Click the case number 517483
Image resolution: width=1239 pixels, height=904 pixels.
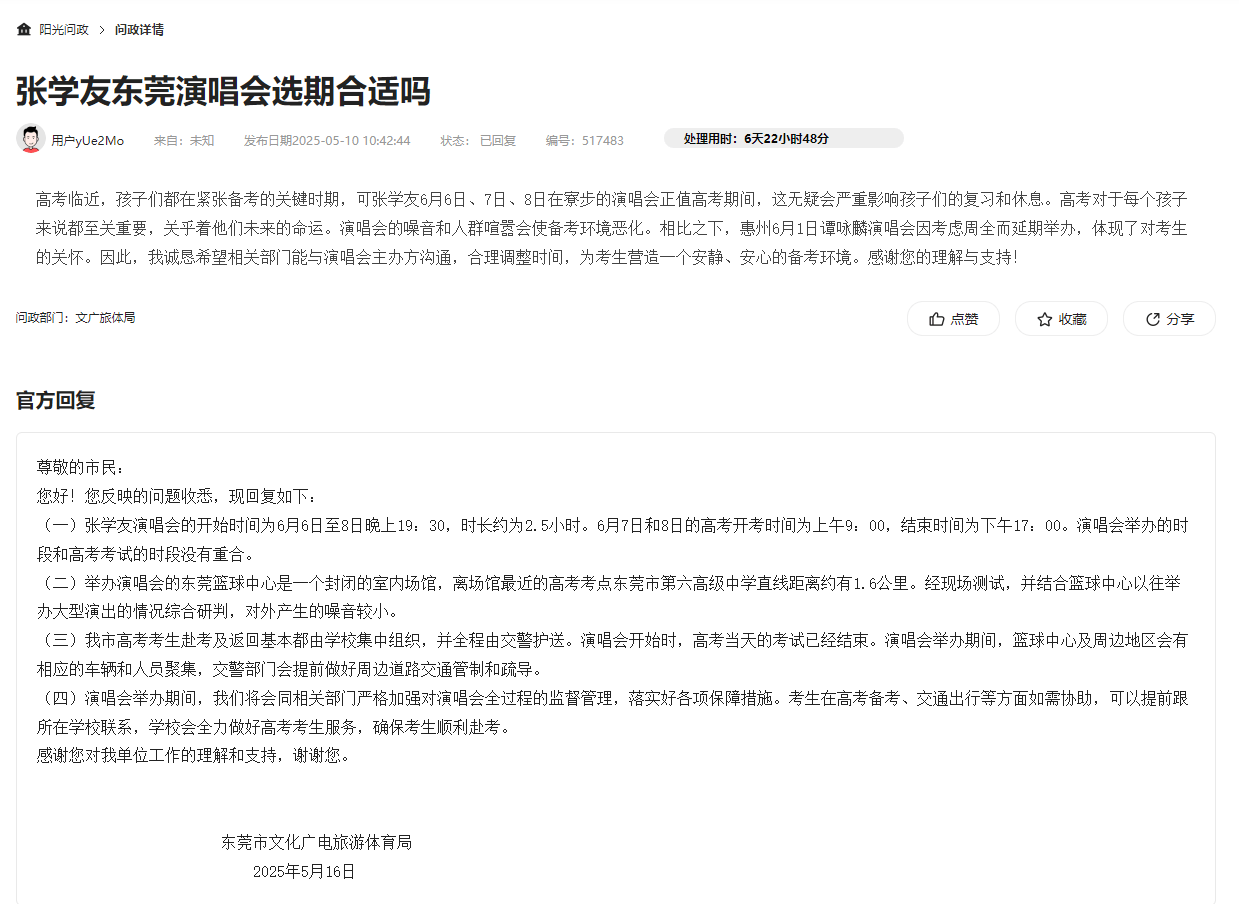(603, 141)
